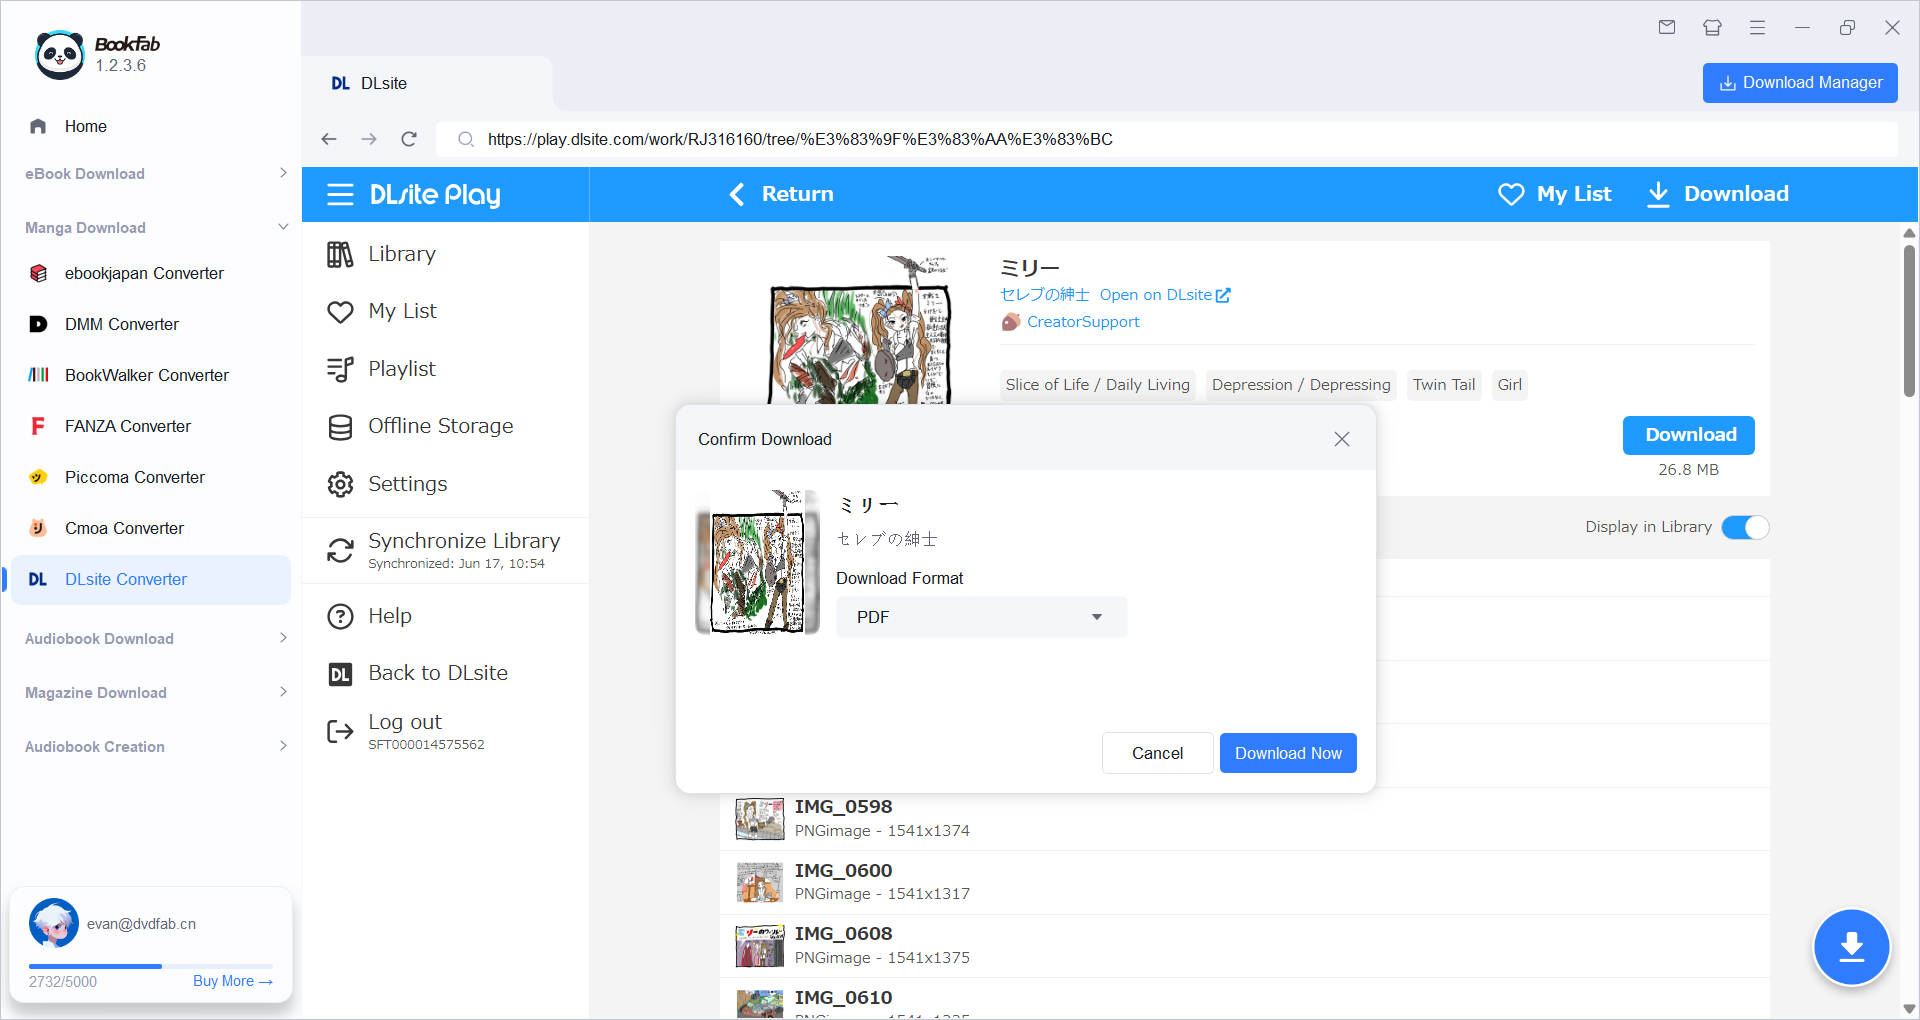Select Slice of Life / Daily Living tag
Image resolution: width=1920 pixels, height=1020 pixels.
tap(1097, 385)
